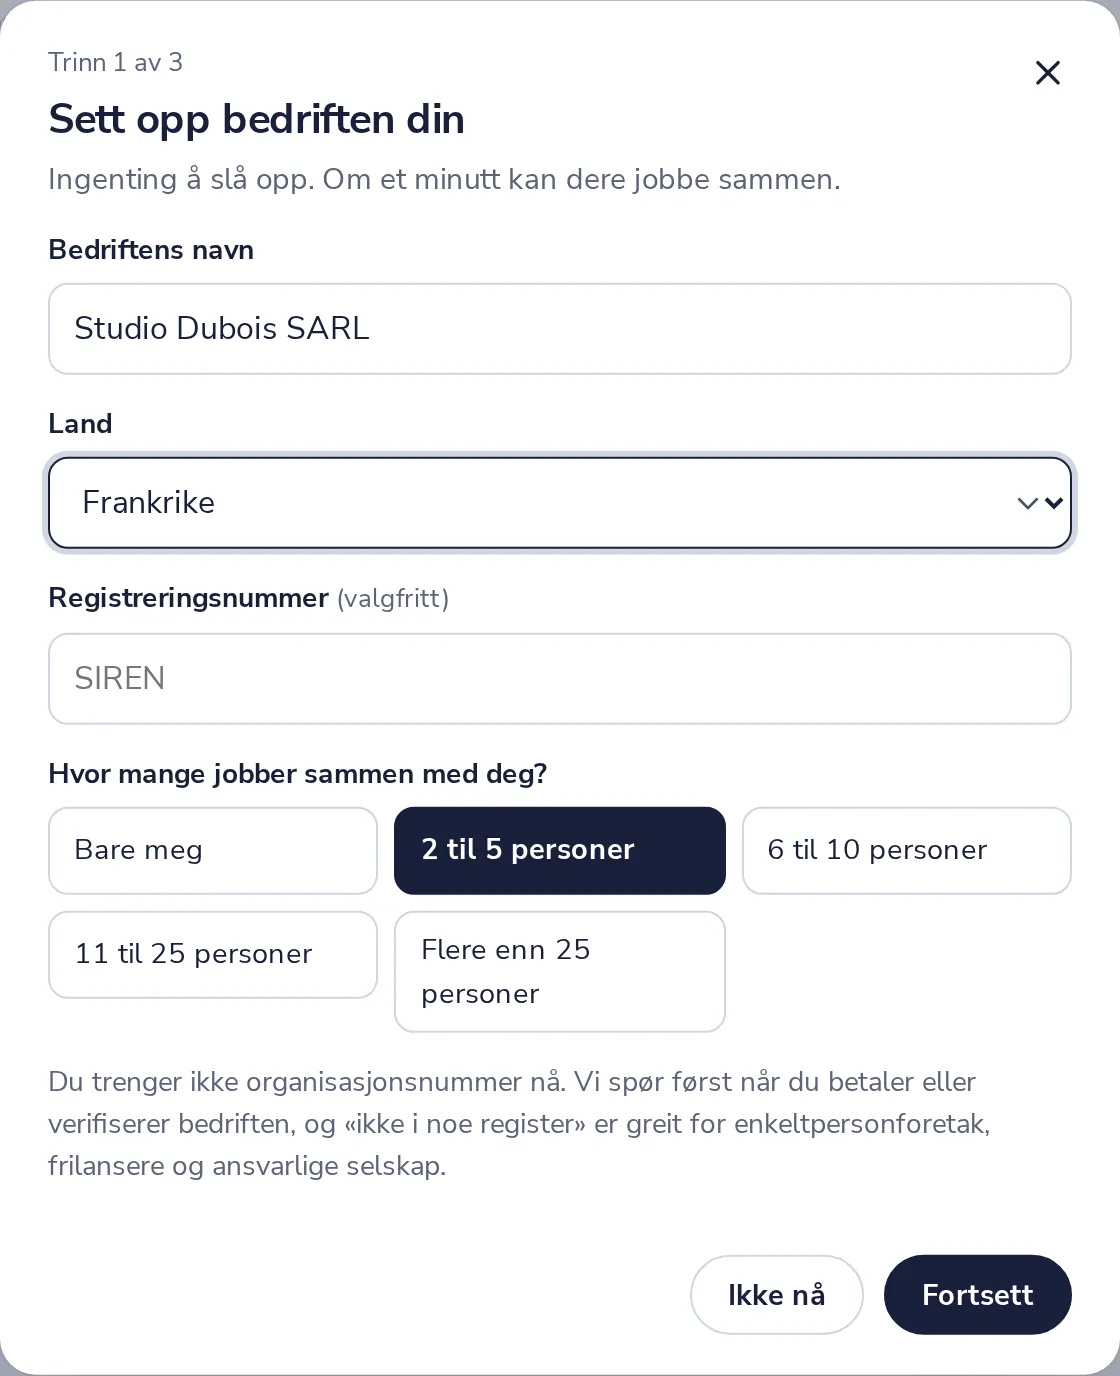
Task: Click the Bedriftens navn label
Action: point(151,250)
